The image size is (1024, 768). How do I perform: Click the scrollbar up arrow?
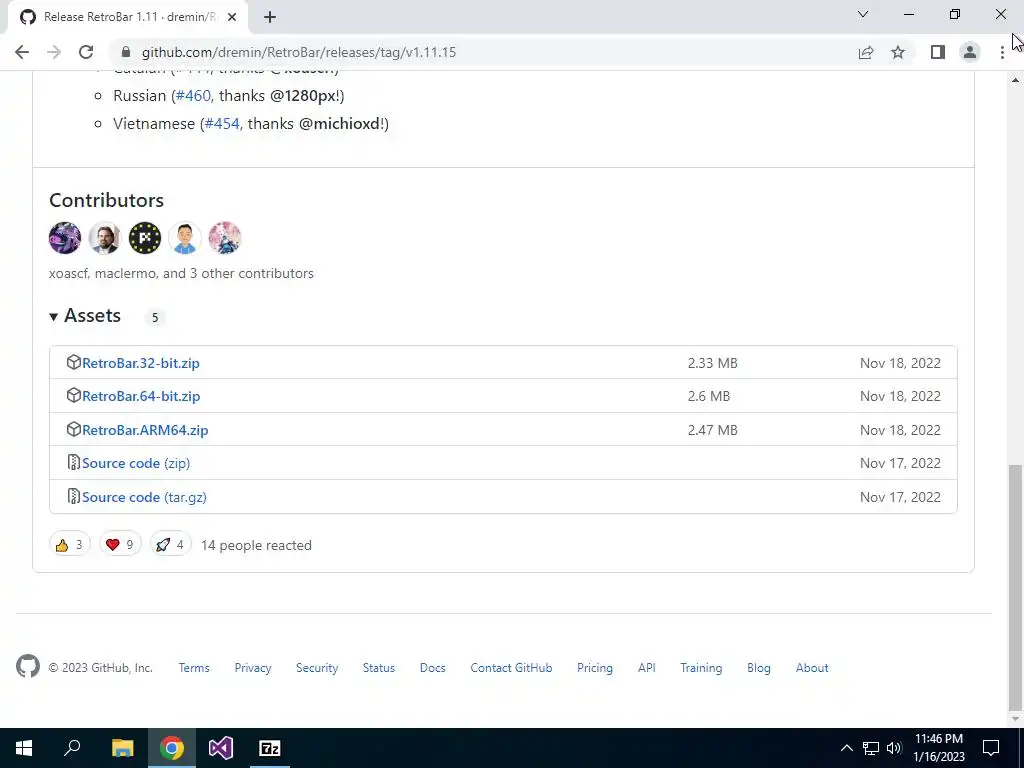tap(1015, 80)
